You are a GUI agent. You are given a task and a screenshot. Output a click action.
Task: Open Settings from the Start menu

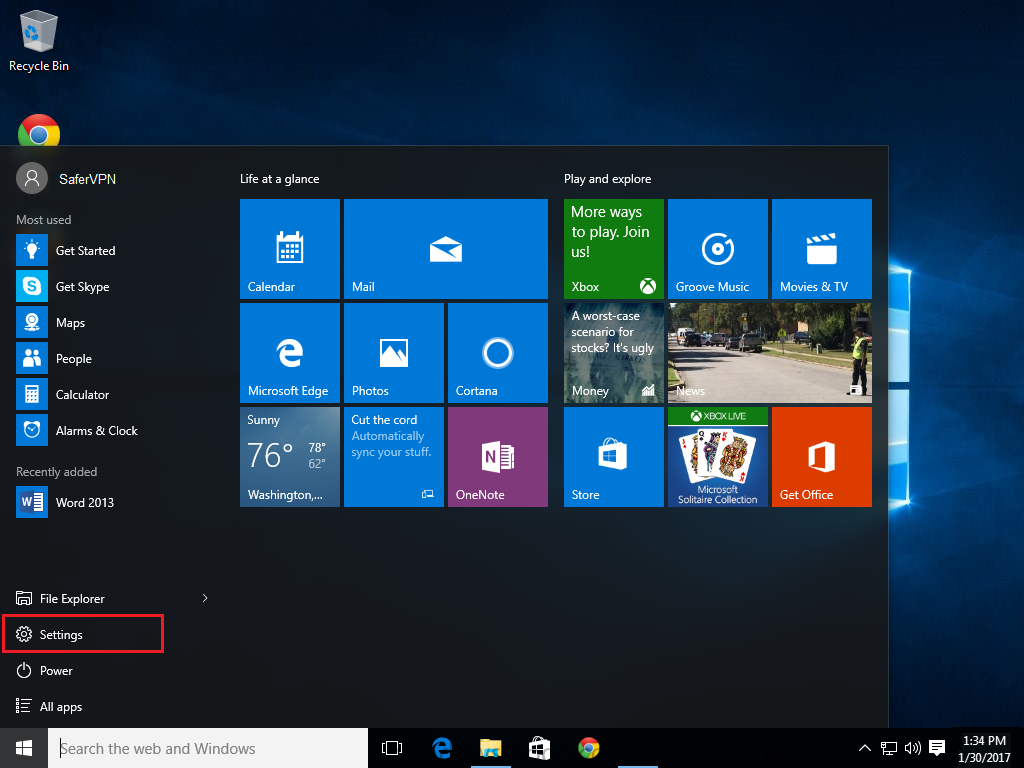61,635
